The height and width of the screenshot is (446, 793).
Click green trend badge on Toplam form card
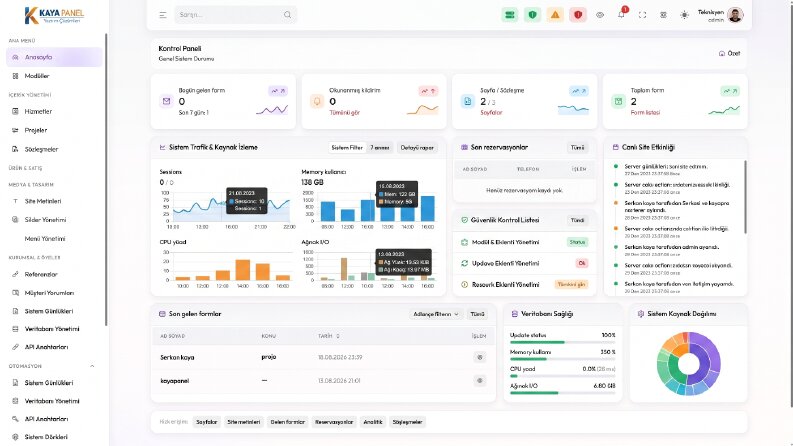pyautogui.click(x=730, y=91)
